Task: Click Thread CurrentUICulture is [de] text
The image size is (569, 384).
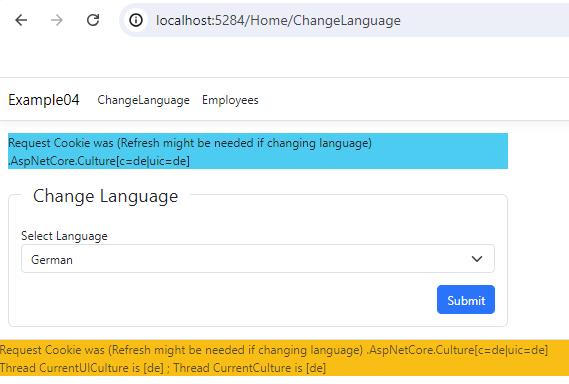Action: click(x=82, y=368)
